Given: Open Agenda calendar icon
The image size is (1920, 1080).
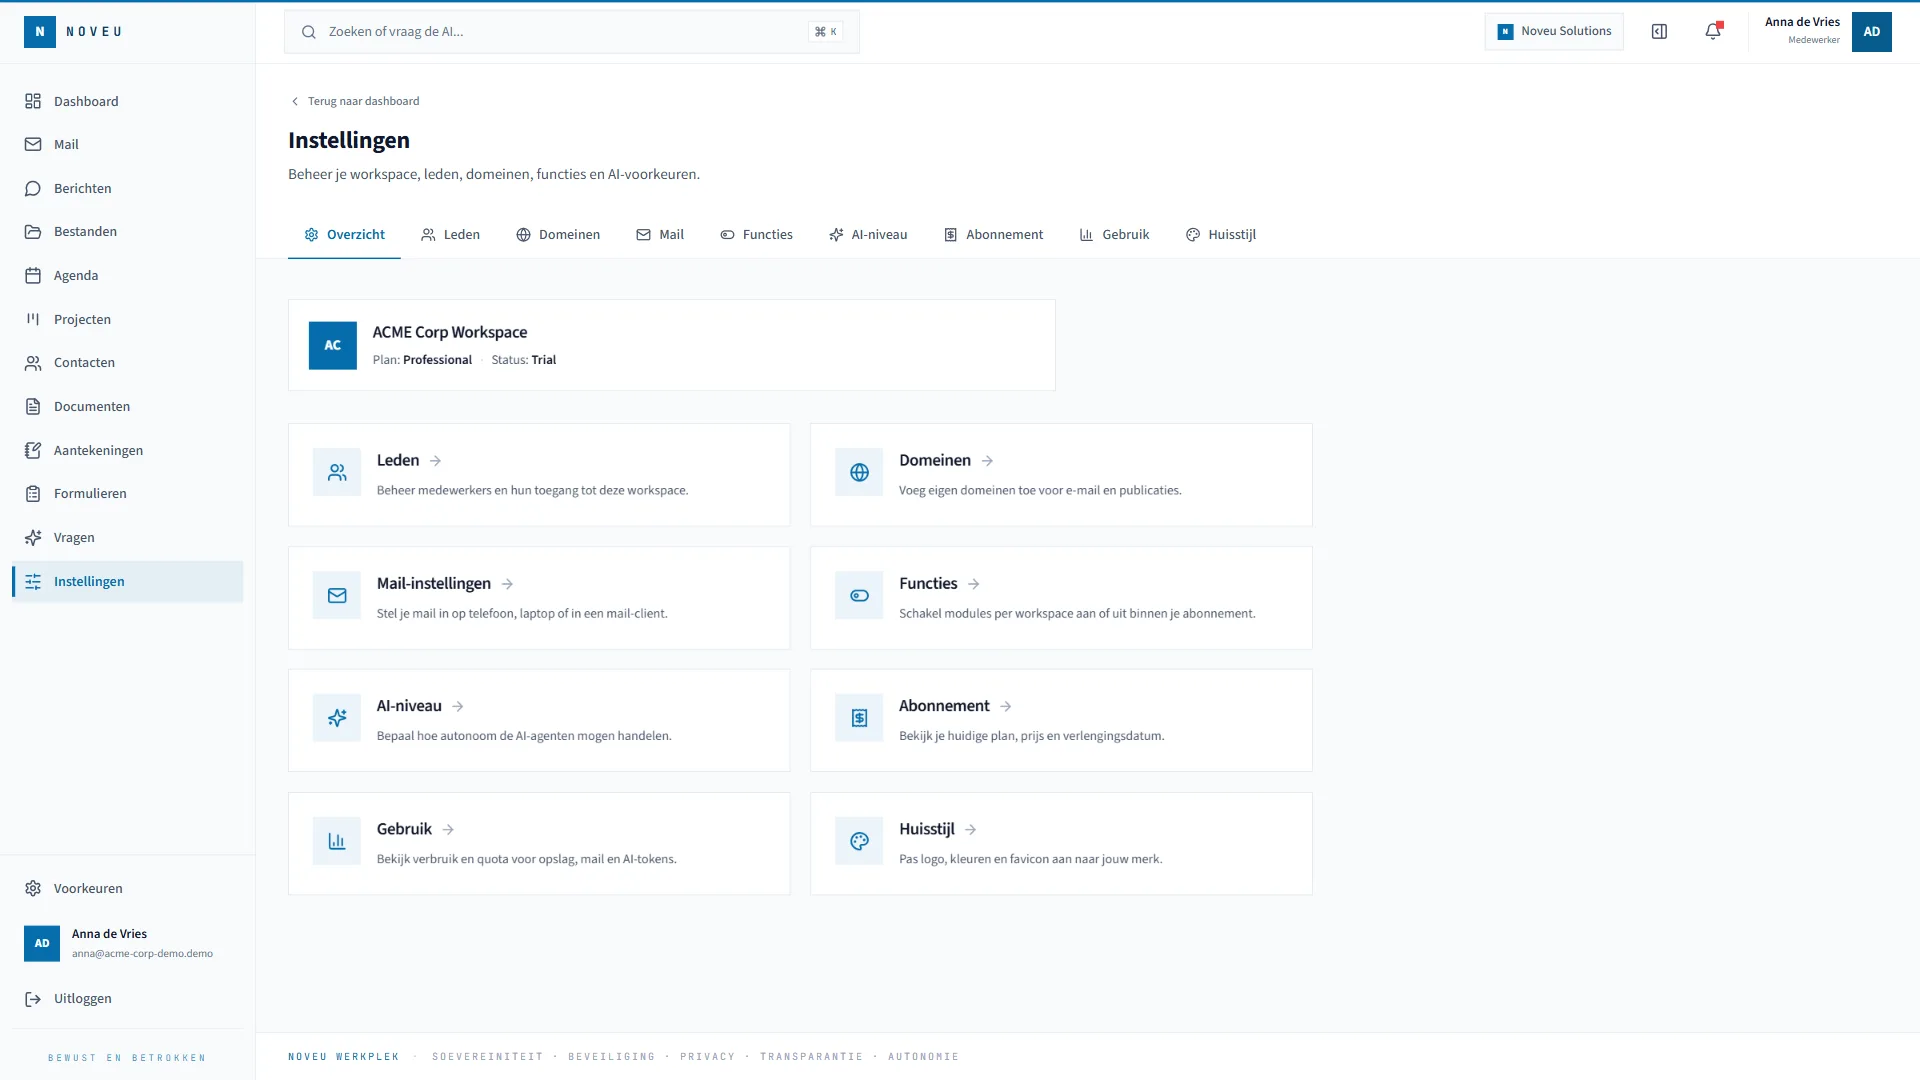Looking at the screenshot, I should click(33, 275).
